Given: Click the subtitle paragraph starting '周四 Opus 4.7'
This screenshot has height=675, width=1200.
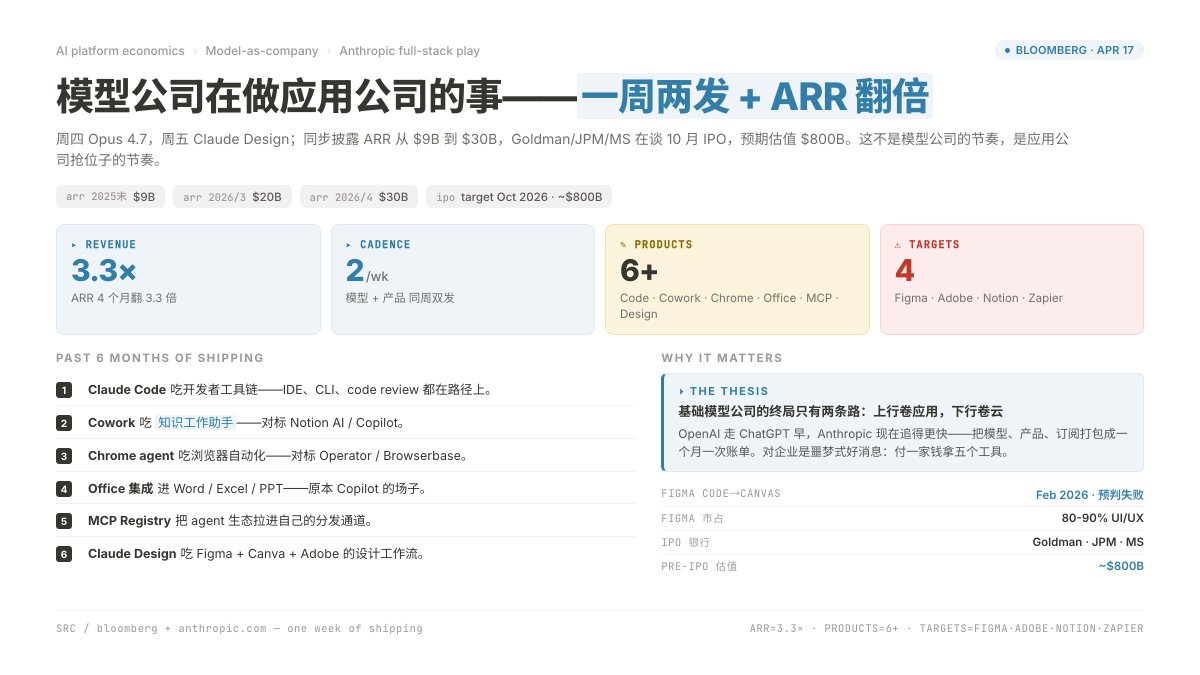Looking at the screenshot, I should 563,149.
